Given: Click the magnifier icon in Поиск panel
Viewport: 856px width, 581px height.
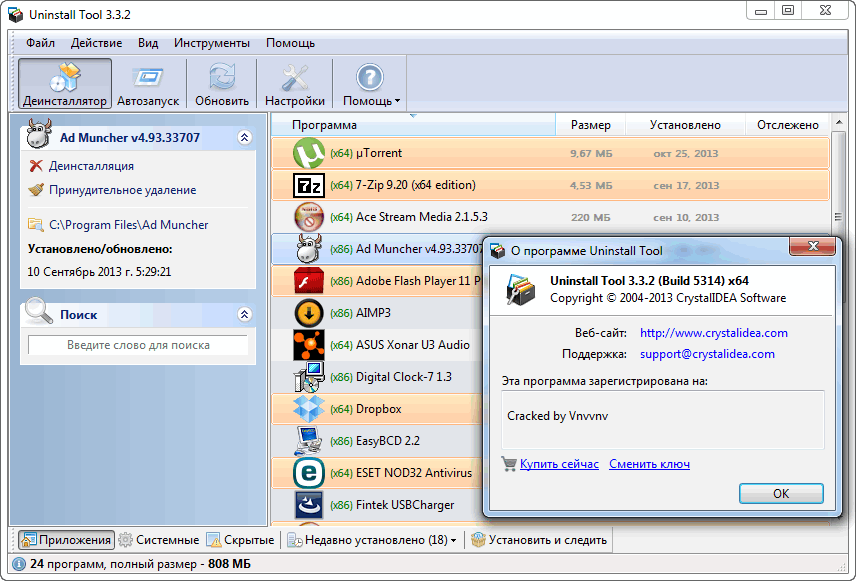Looking at the screenshot, I should pos(38,311).
